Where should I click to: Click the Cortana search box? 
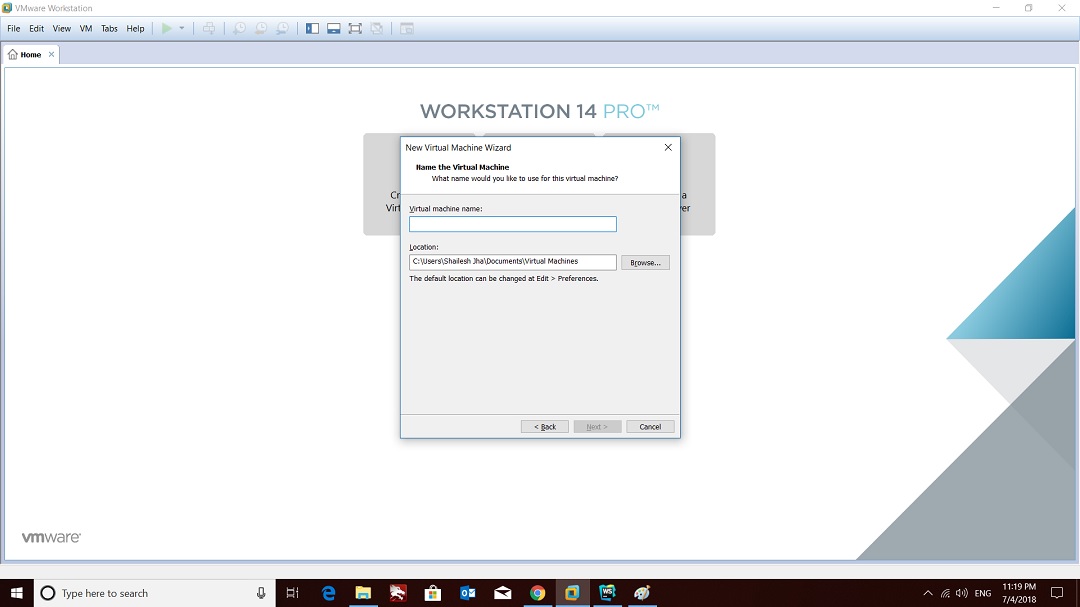click(154, 593)
